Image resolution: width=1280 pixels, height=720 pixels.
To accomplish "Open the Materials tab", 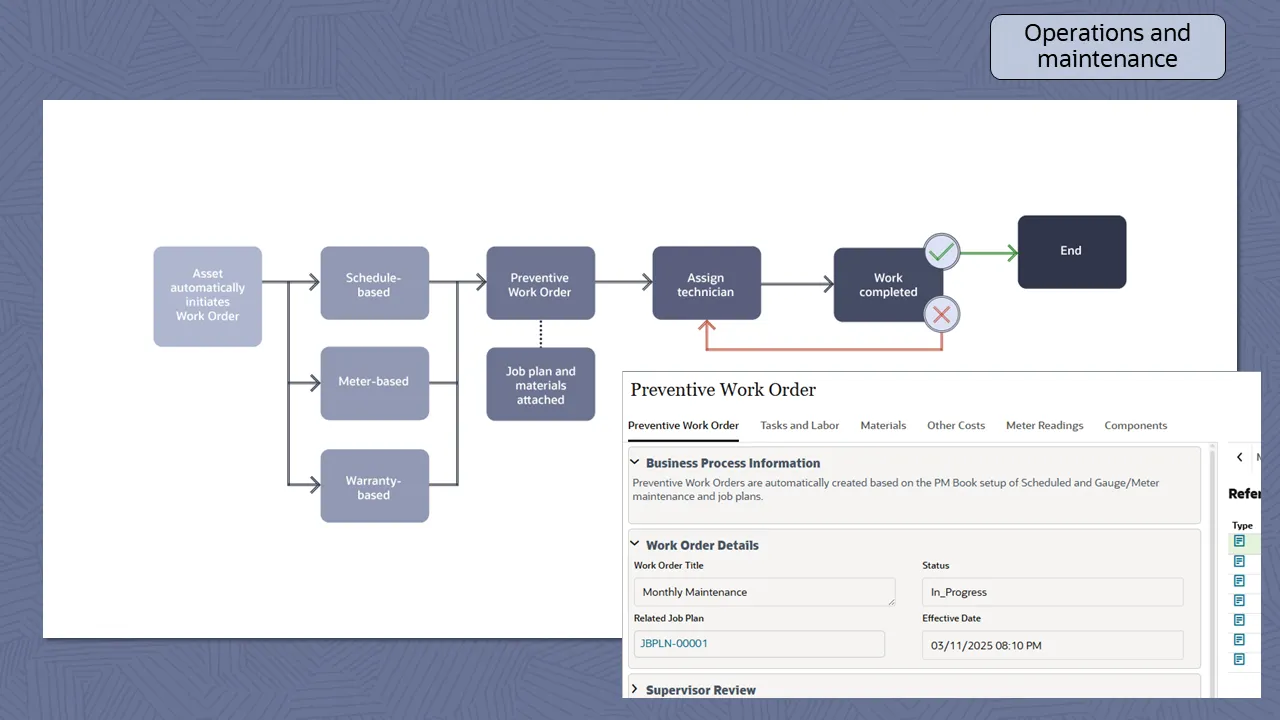I will click(883, 425).
